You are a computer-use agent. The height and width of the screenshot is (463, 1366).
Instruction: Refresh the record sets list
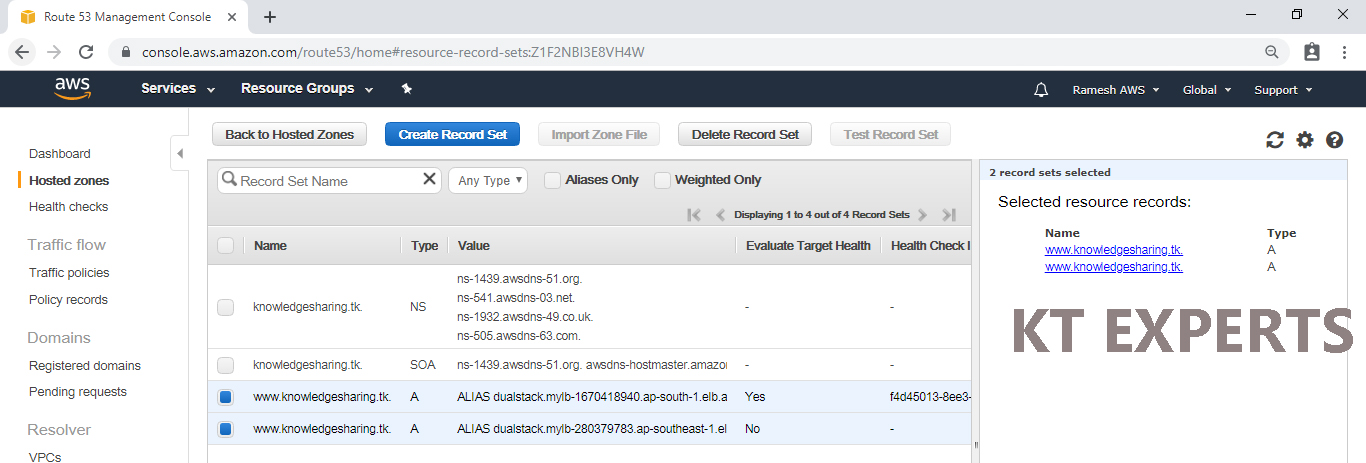[x=1274, y=140]
